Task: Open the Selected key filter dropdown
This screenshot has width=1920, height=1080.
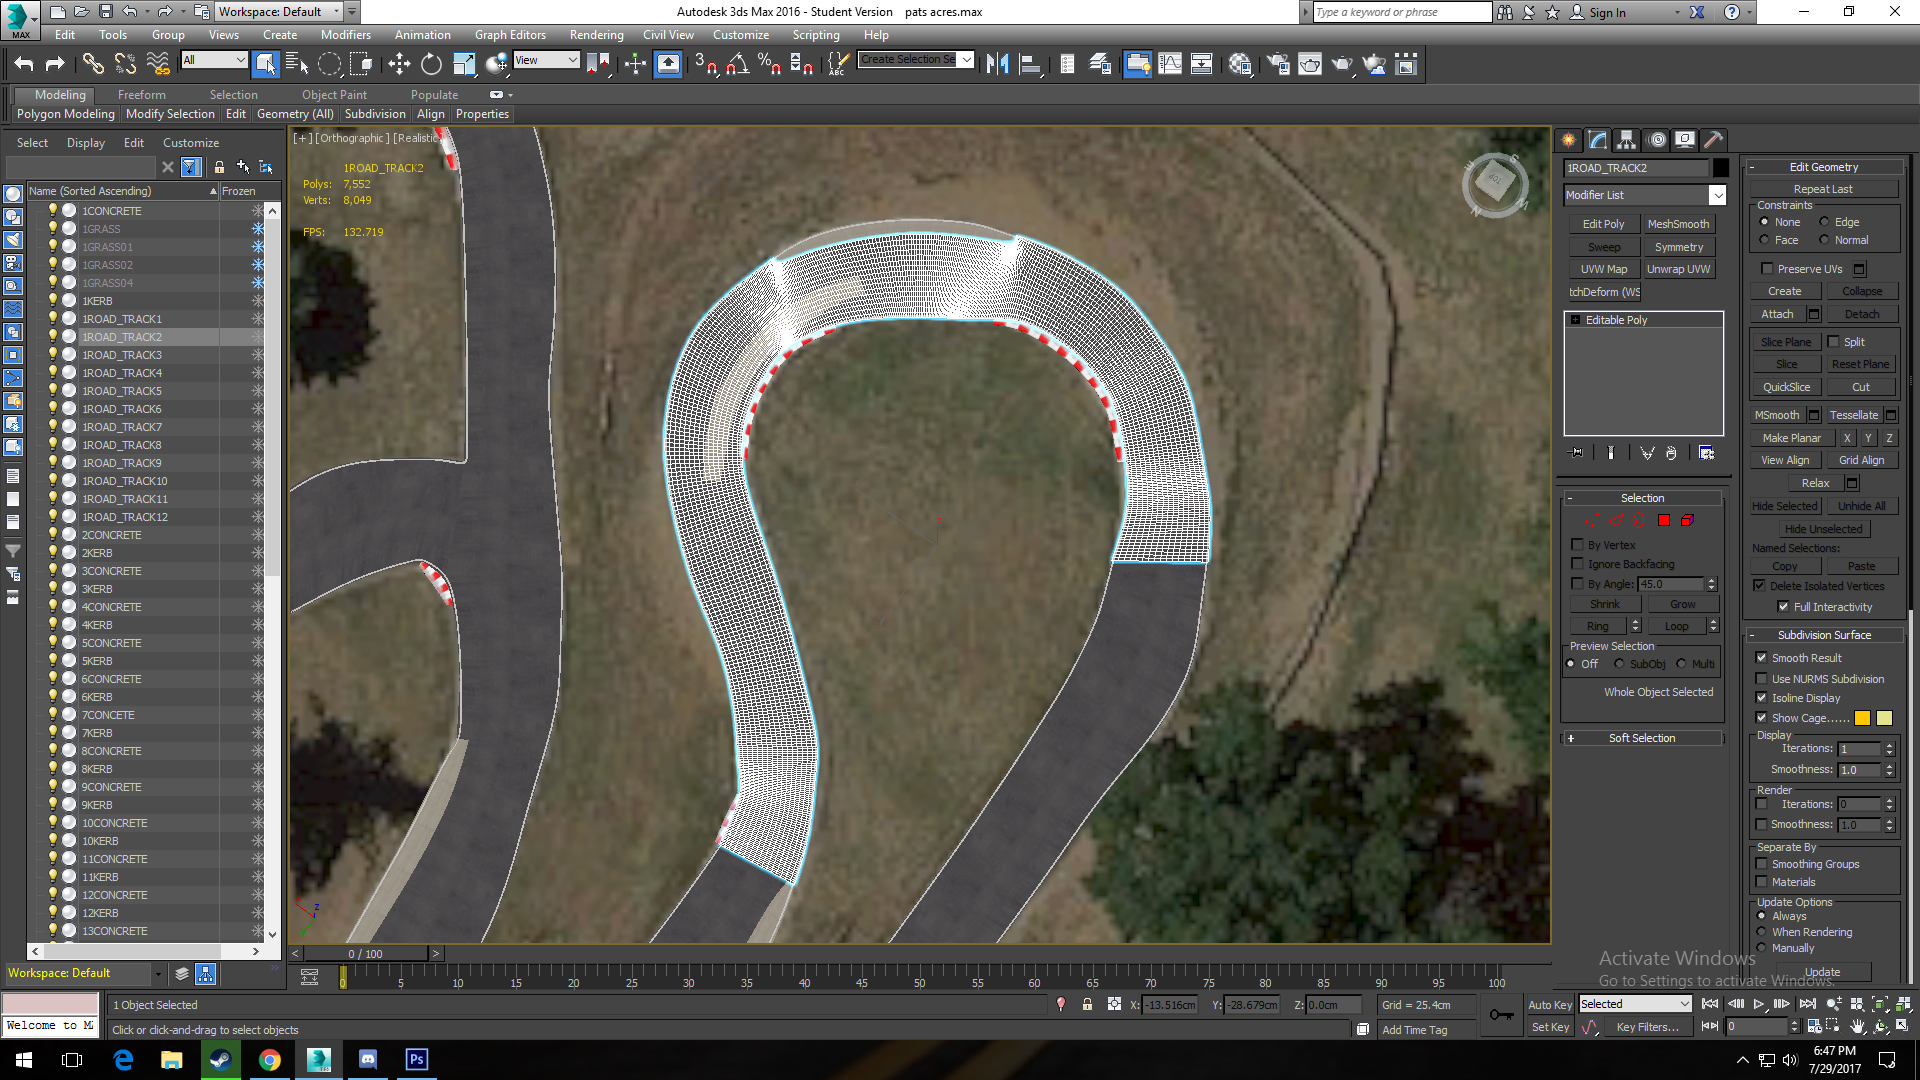Action: coord(1684,1004)
